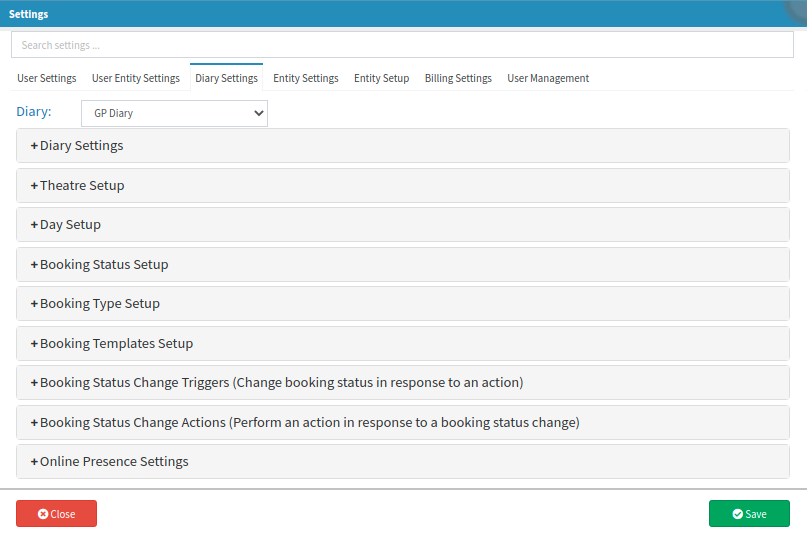This screenshot has width=807, height=533.
Task: Expand the Booking Type Setup section
Action: coord(99,304)
